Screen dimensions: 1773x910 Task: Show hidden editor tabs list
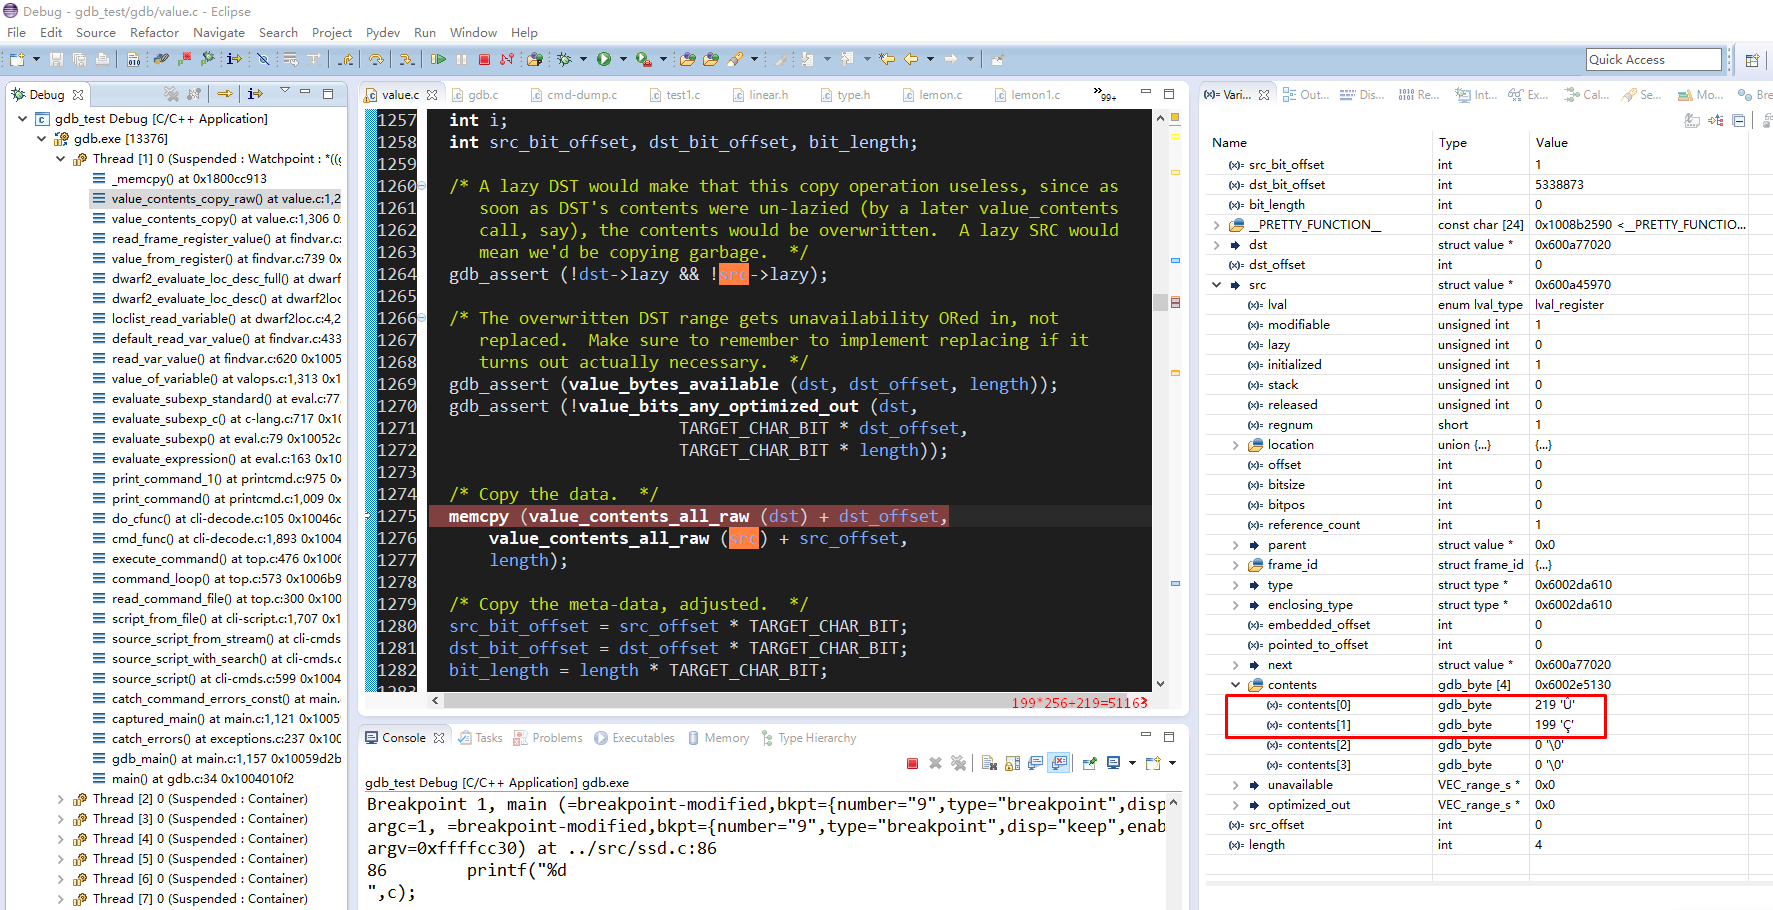pyautogui.click(x=1104, y=94)
